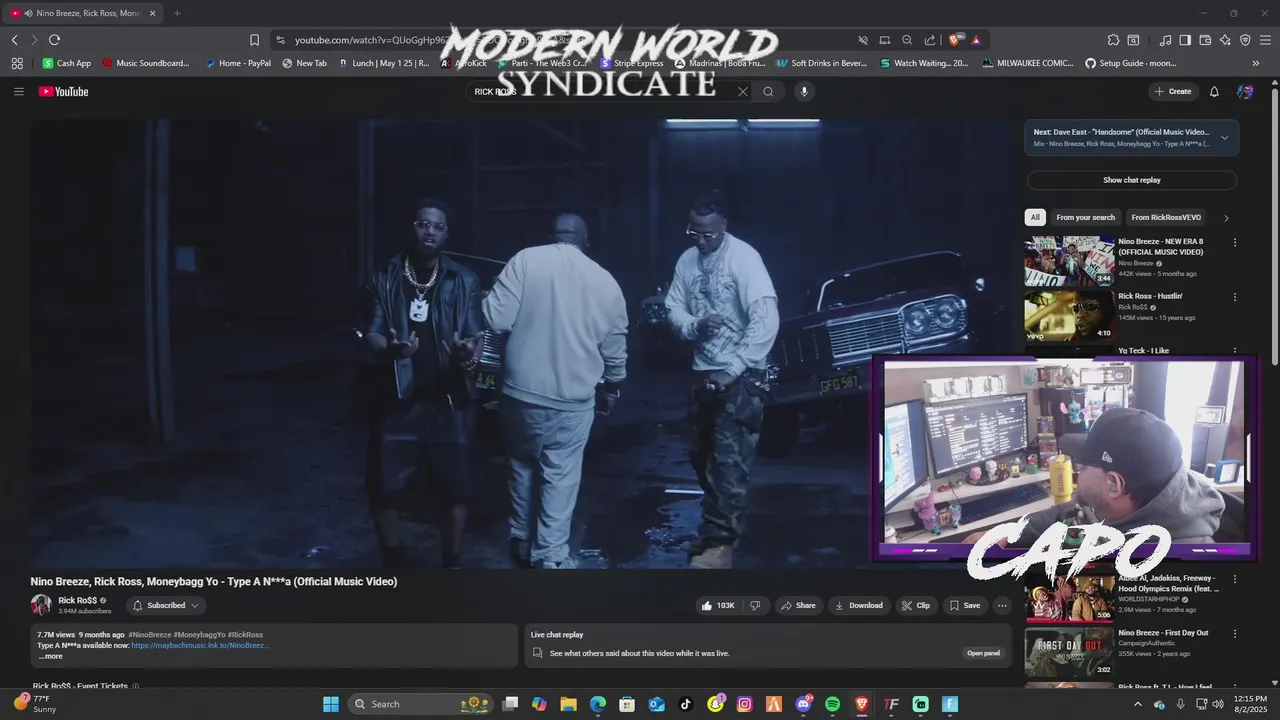Click Show chat replay button
The image size is (1280, 720).
click(x=1132, y=180)
